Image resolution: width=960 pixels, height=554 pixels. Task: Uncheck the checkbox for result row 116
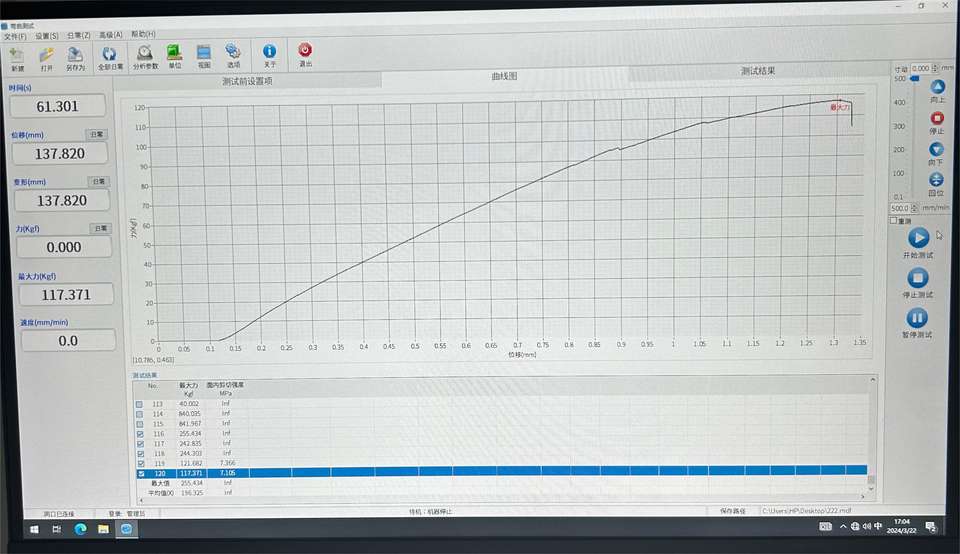[x=140, y=434]
